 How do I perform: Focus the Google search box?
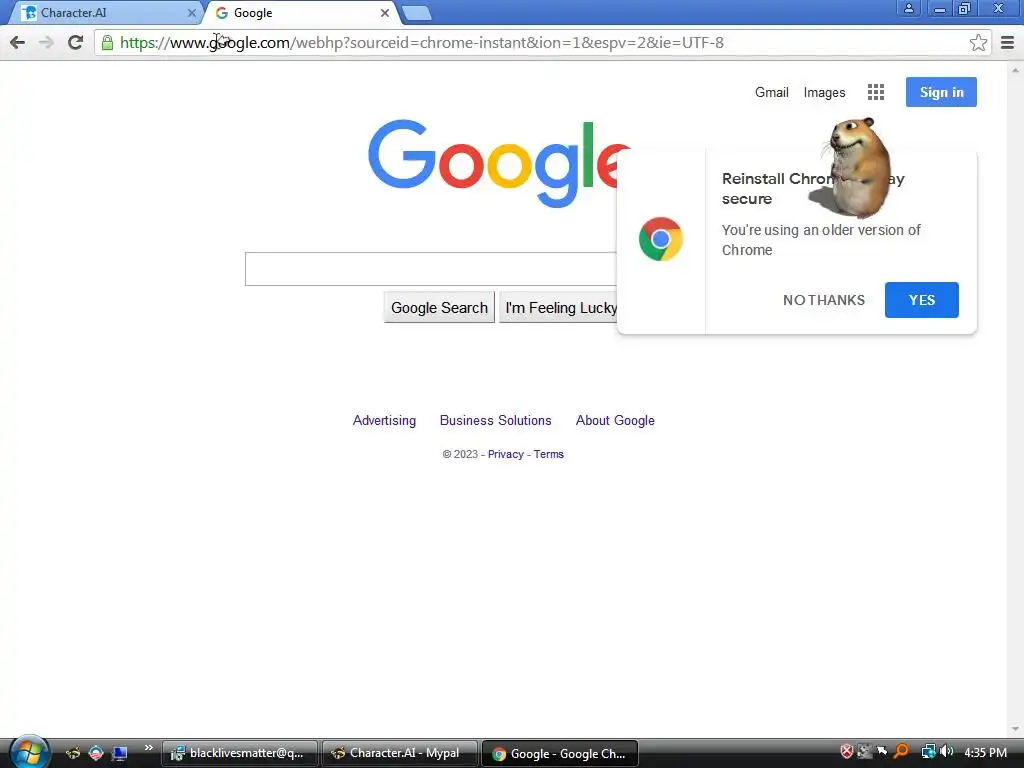pyautogui.click(x=431, y=268)
